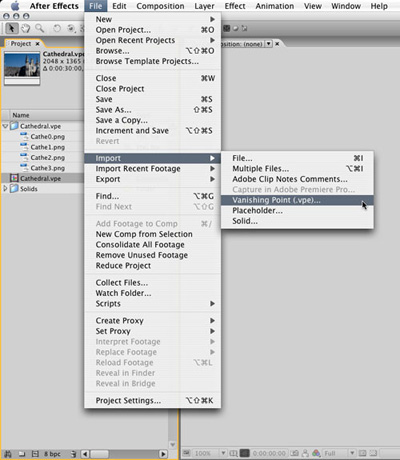The height and width of the screenshot is (460, 400).
Task: Open the Window menu
Action: coord(346,6)
